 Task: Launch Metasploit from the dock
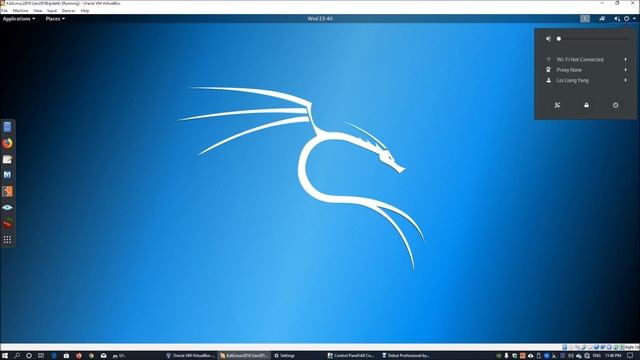[x=7, y=175]
